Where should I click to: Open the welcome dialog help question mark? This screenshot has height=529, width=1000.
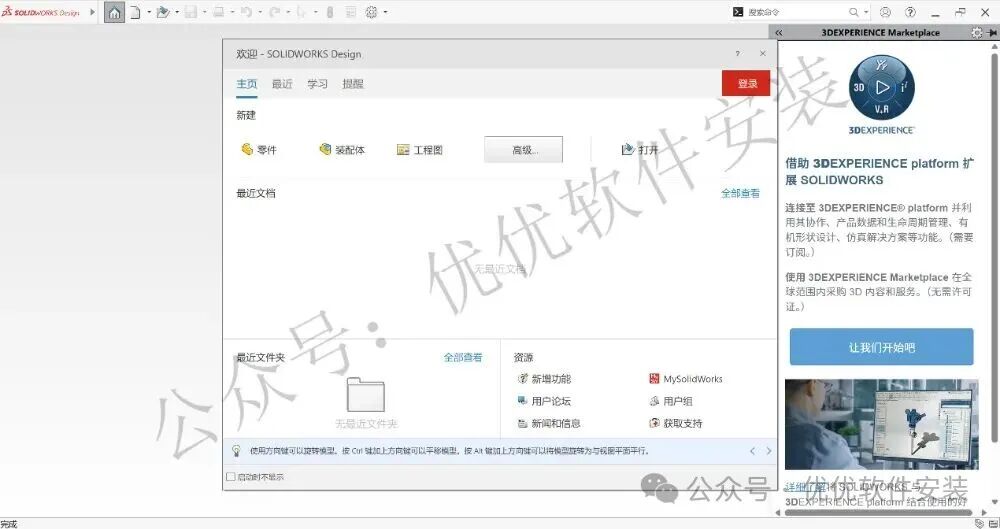click(x=738, y=54)
